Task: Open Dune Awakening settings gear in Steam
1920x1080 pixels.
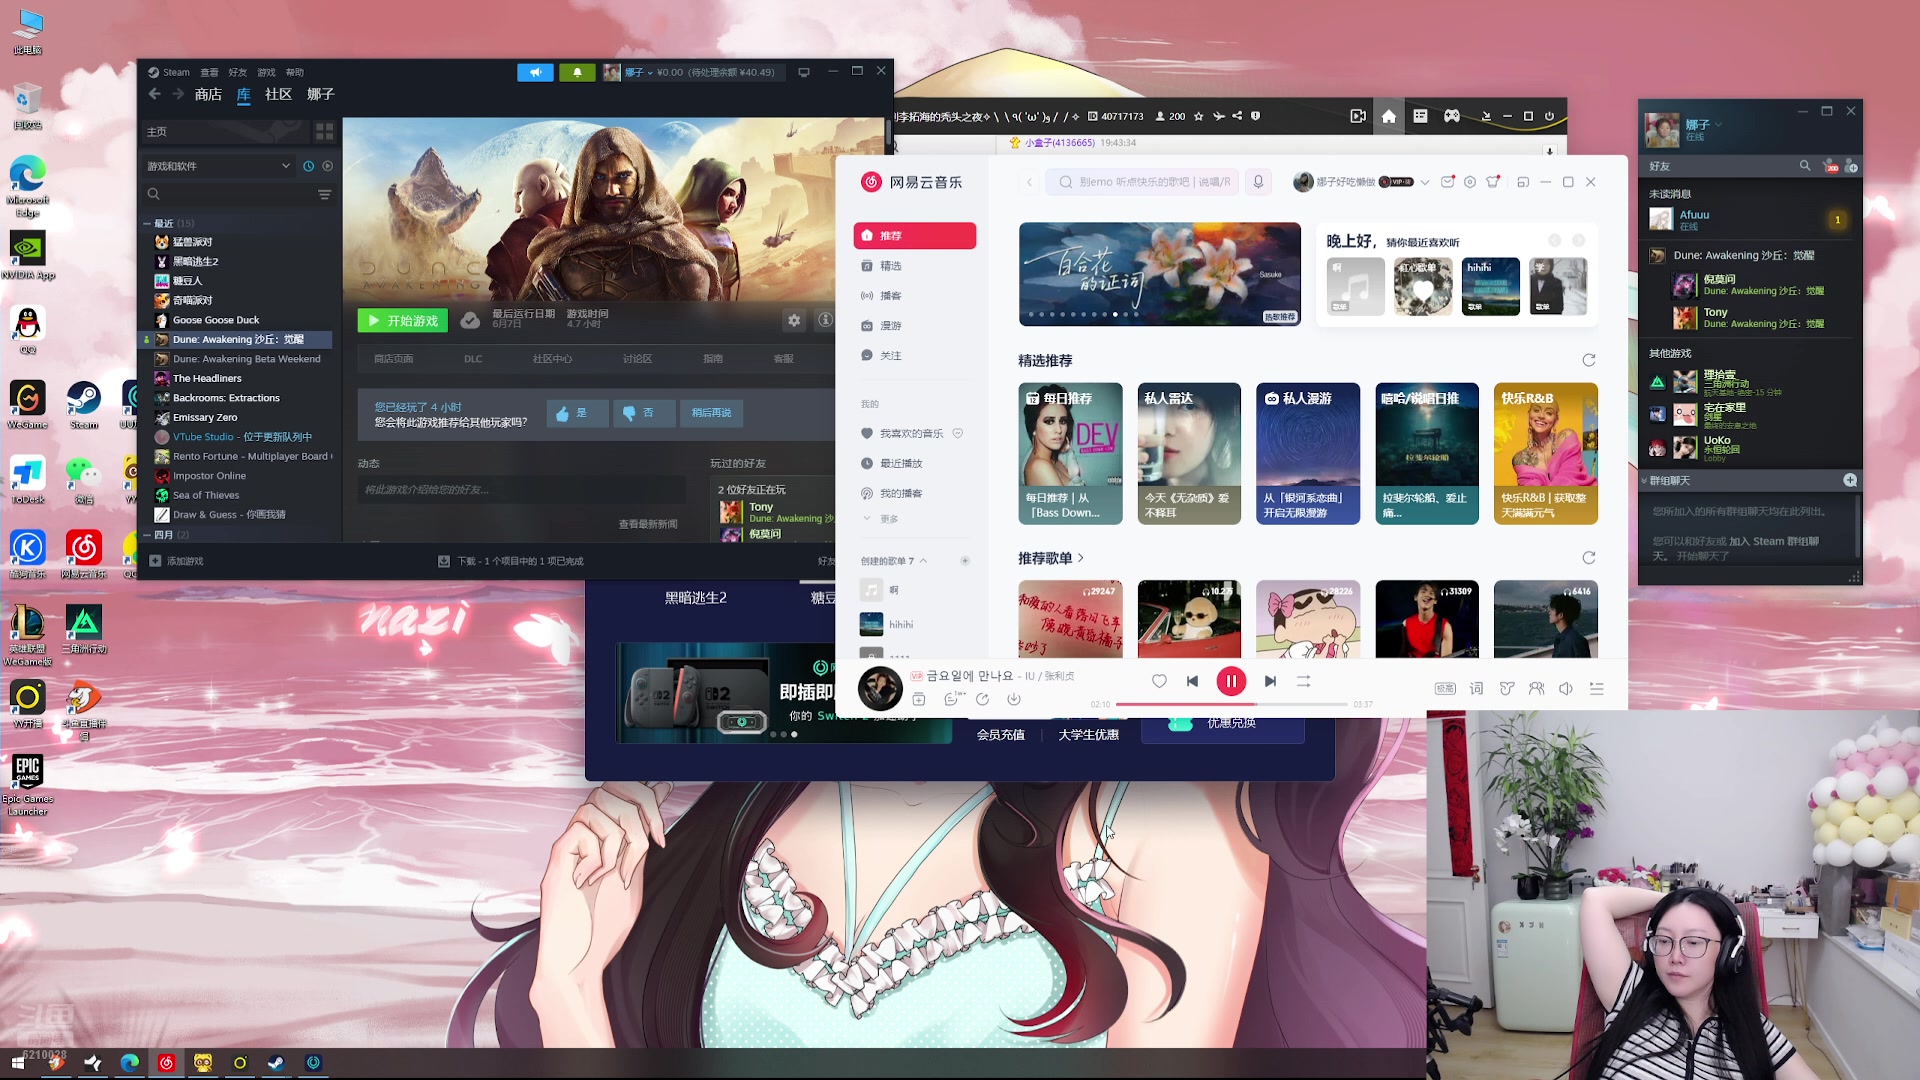Action: coord(794,320)
